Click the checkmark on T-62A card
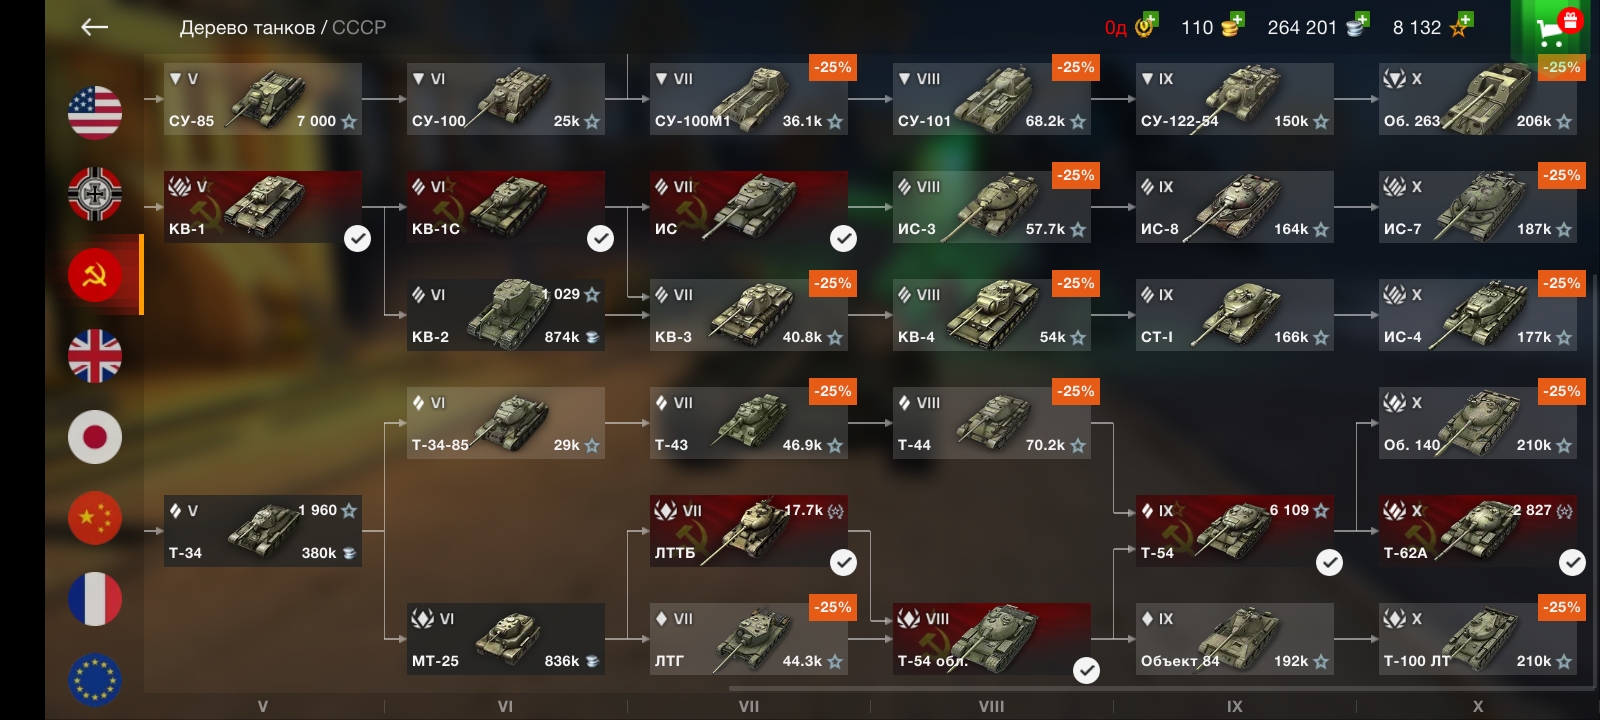 (x=1572, y=562)
